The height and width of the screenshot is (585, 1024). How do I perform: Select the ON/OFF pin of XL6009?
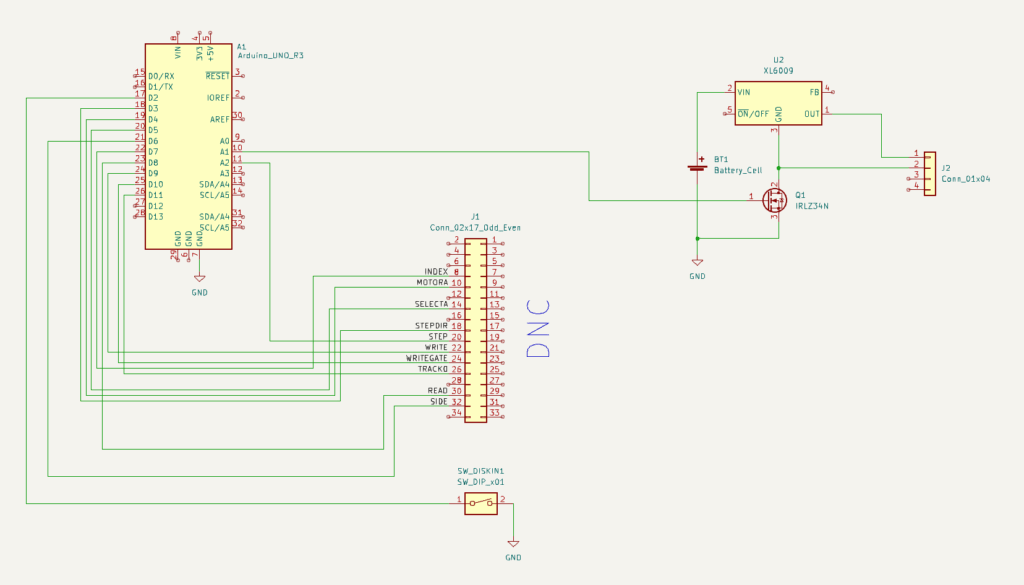(753, 113)
